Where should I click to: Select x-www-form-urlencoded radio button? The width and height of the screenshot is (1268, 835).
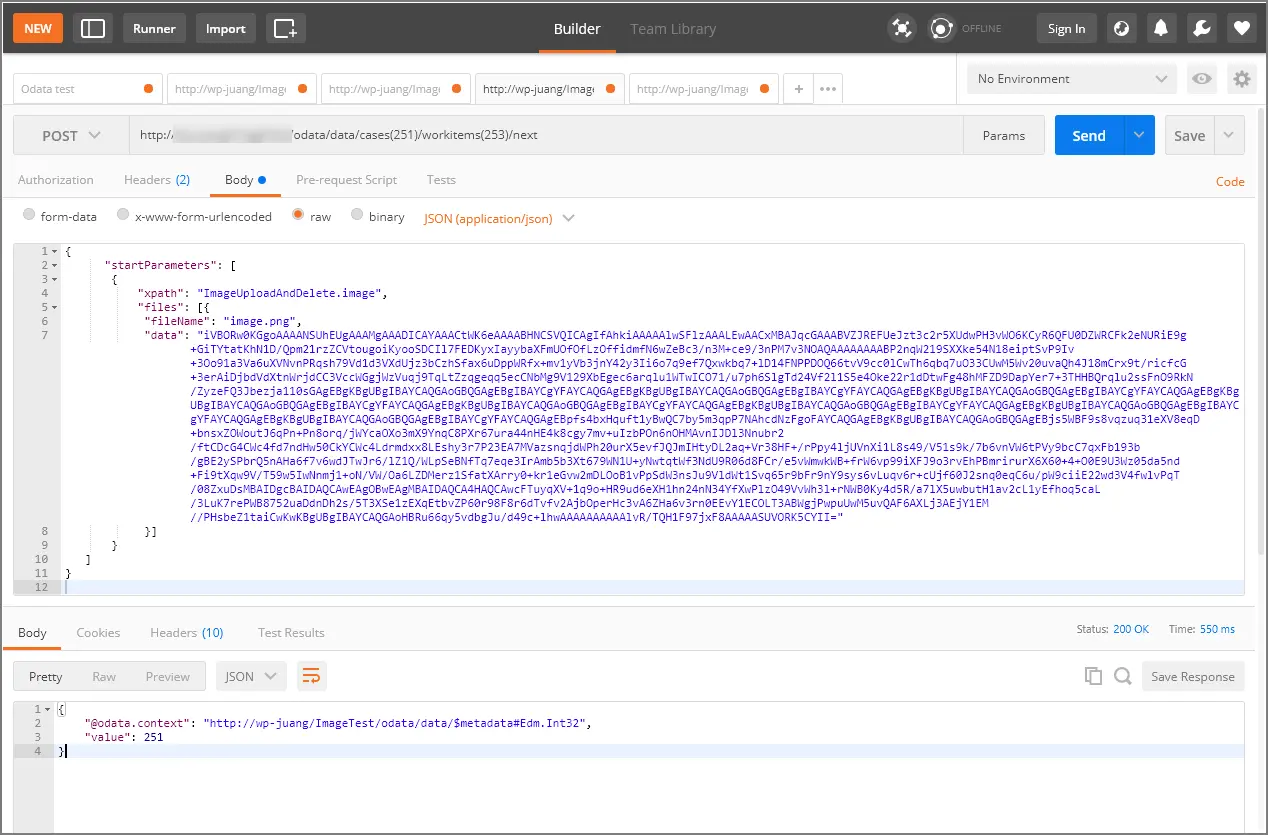pos(123,215)
